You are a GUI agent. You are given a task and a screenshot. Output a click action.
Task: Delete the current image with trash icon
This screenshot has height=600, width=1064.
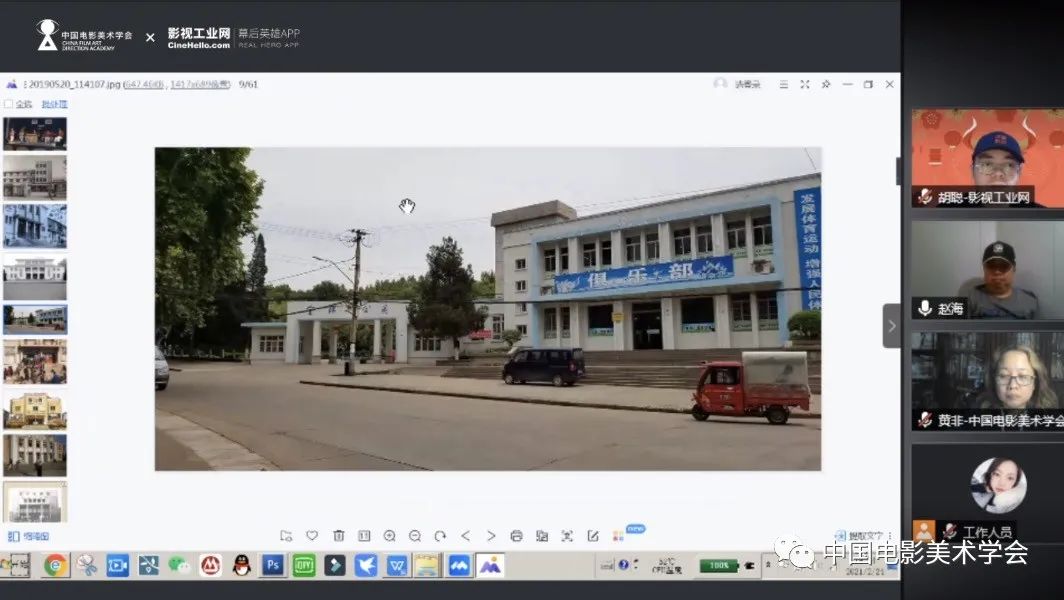(x=338, y=536)
